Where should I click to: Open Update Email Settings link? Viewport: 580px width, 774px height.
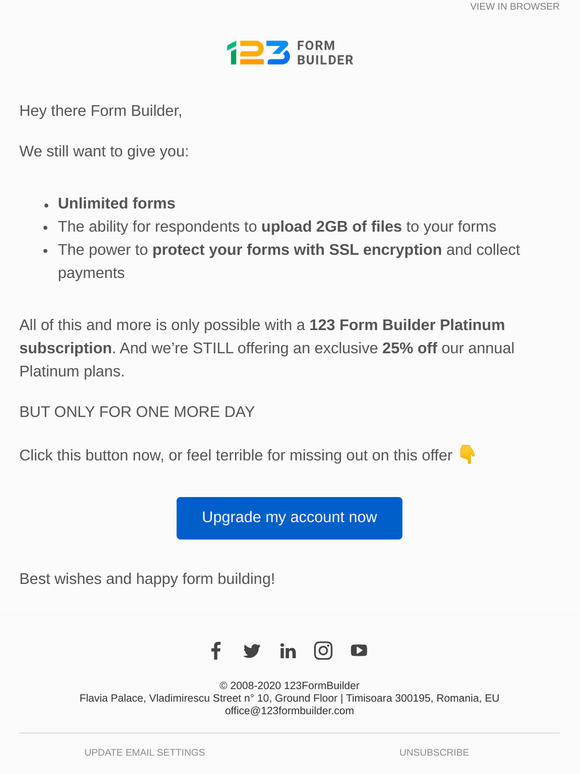pyautogui.click(x=145, y=752)
